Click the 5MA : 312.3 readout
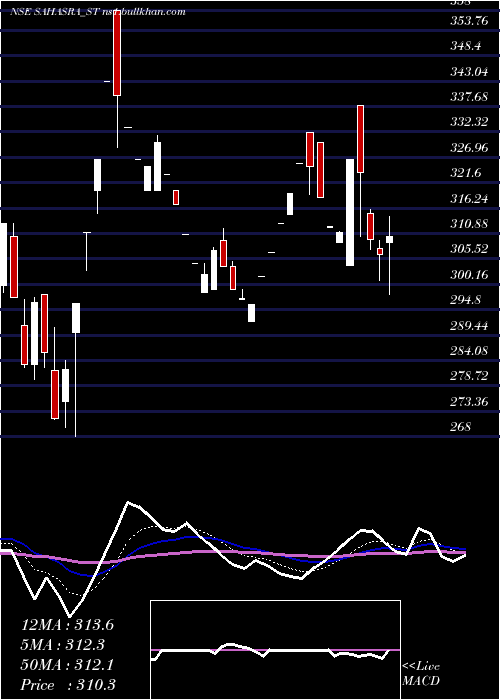Image resolution: width=500 pixels, height=700 pixels. click(x=63, y=645)
